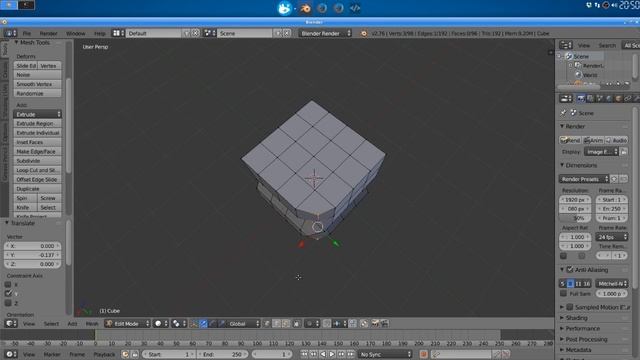Toggle the 3D manipulator widget
The height and width of the screenshot is (360, 640).
194,324
